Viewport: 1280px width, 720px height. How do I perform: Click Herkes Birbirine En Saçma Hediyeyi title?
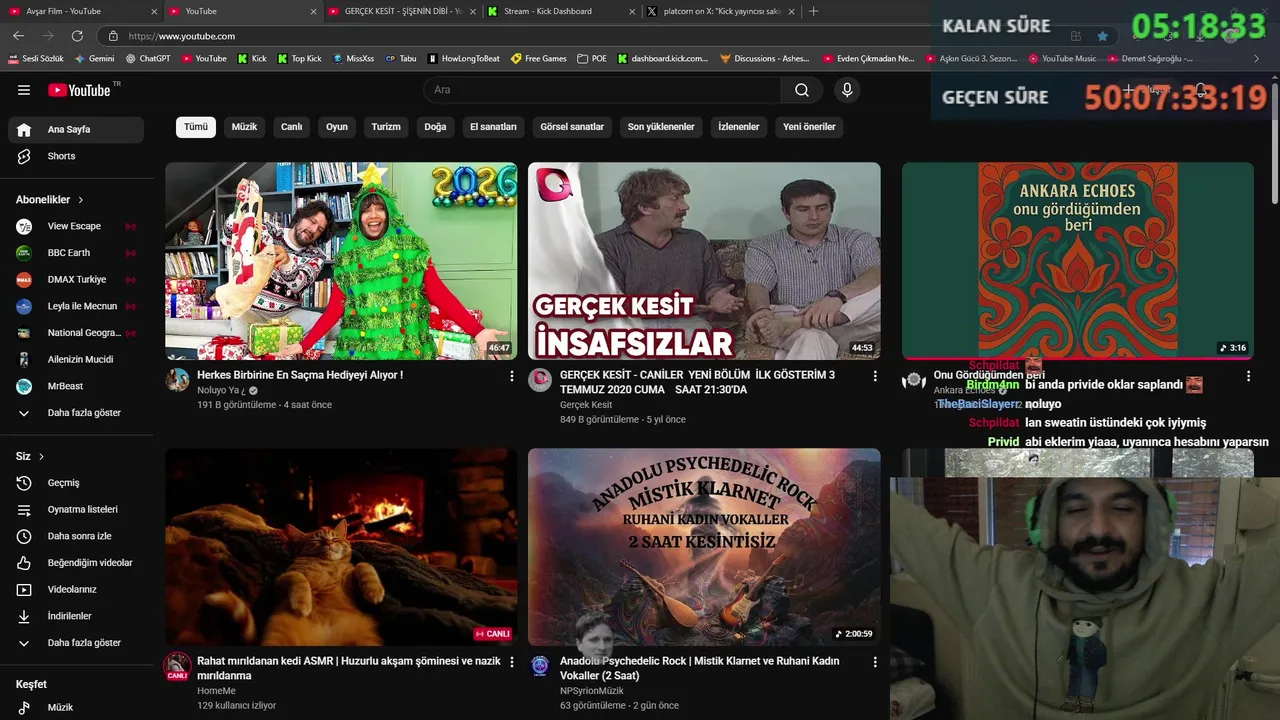[300, 375]
